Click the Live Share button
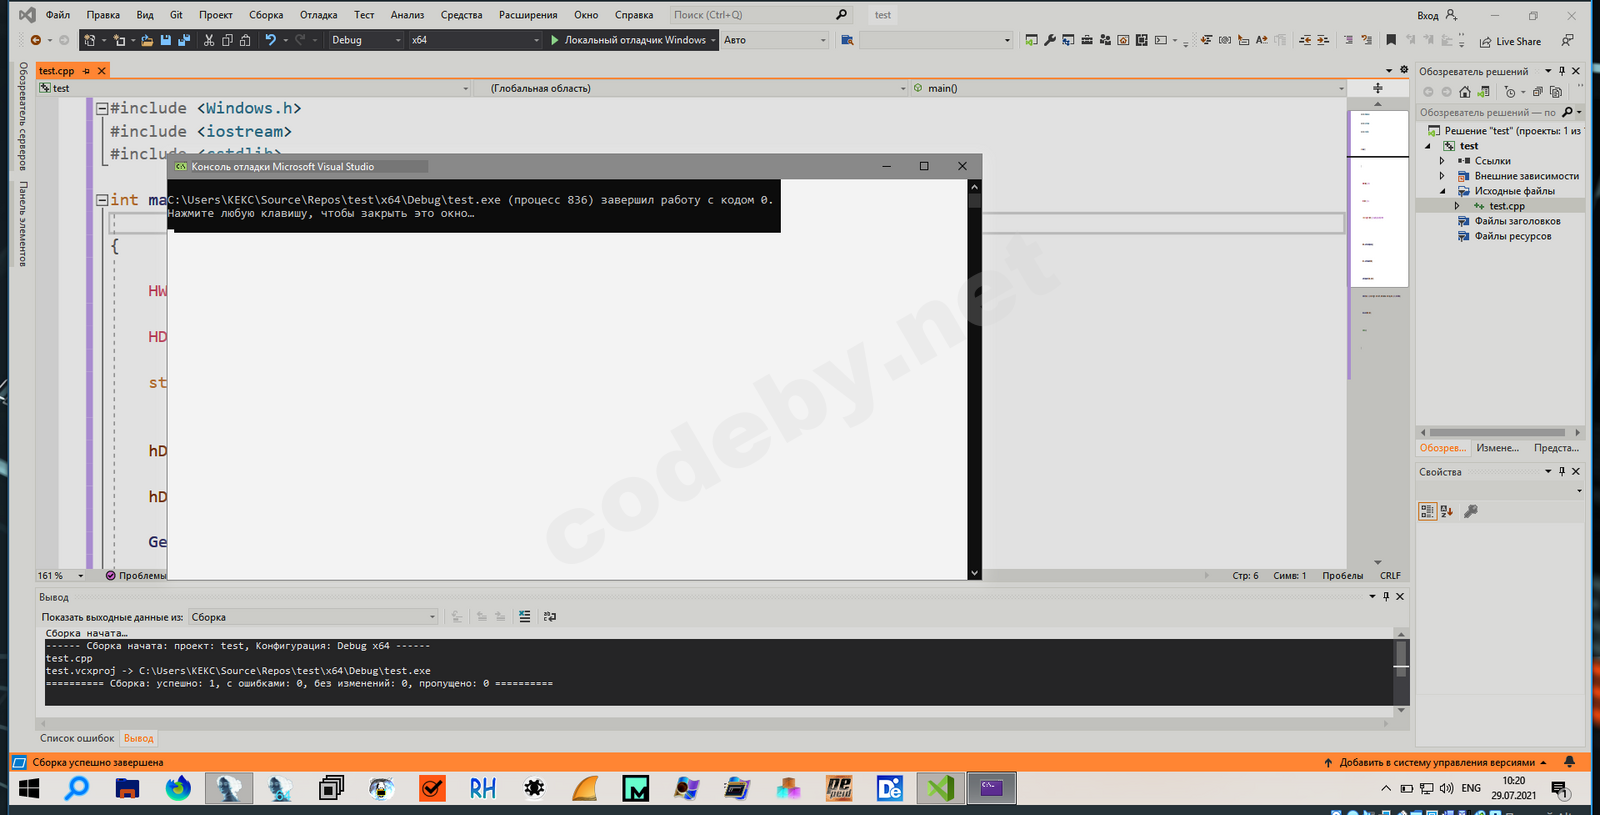1600x815 pixels. coord(1510,41)
